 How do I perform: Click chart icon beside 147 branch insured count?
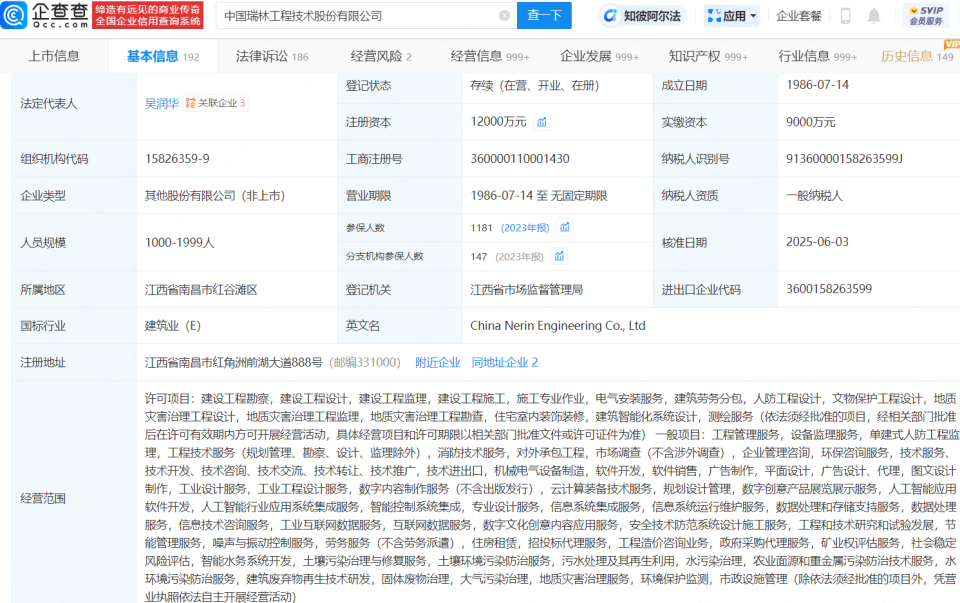[x=559, y=257]
